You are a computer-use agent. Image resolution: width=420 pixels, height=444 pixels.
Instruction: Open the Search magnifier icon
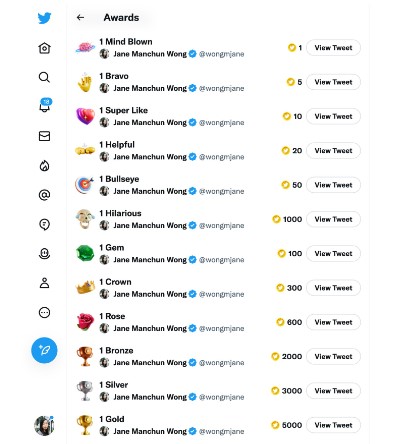[x=44, y=77]
